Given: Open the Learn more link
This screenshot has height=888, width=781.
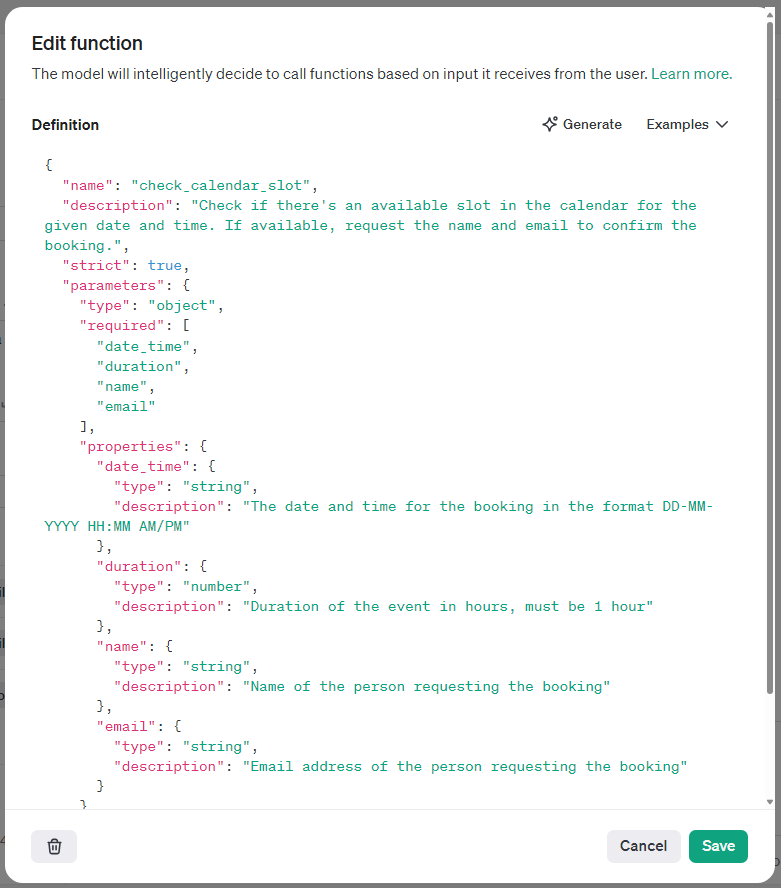Looking at the screenshot, I should (692, 74).
